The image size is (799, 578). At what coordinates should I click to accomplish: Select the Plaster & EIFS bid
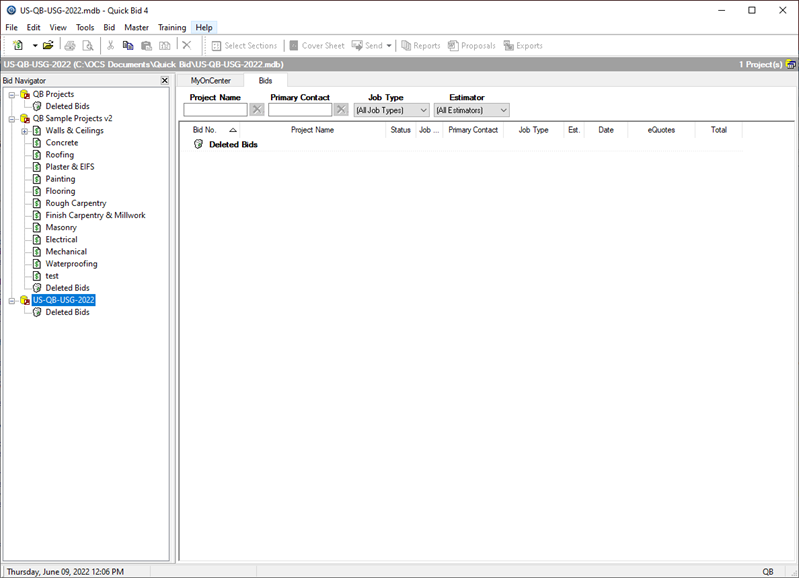(x=70, y=167)
